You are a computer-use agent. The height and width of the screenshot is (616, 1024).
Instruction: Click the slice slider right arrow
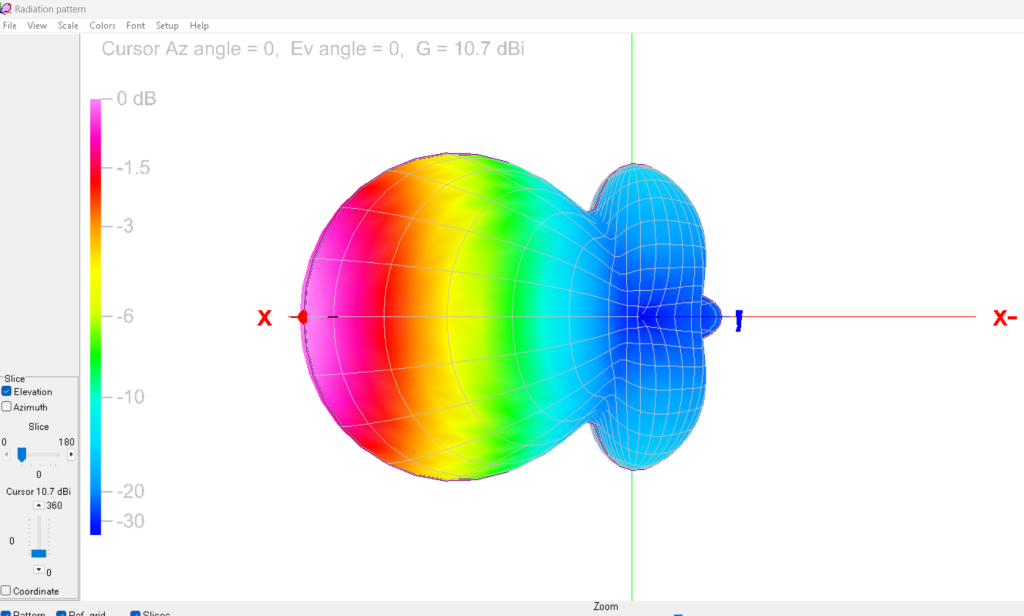pyautogui.click(x=71, y=454)
